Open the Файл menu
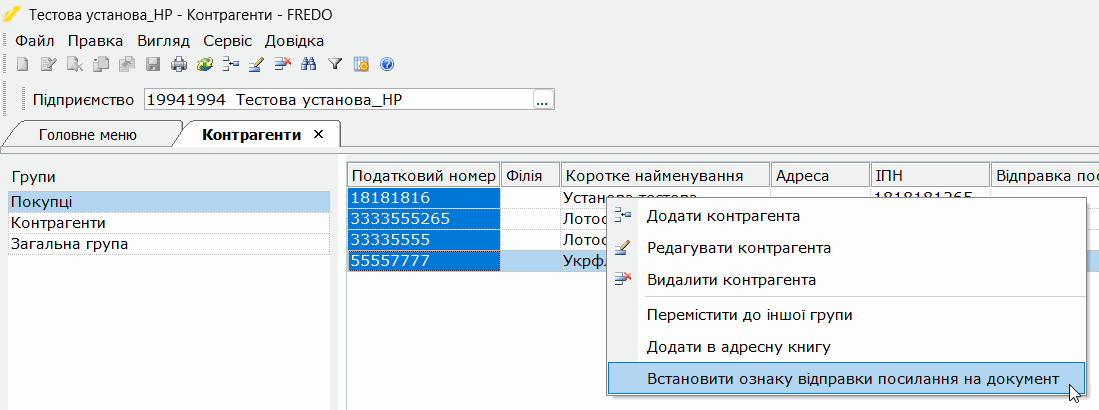The image size is (1099, 410). click(35, 41)
